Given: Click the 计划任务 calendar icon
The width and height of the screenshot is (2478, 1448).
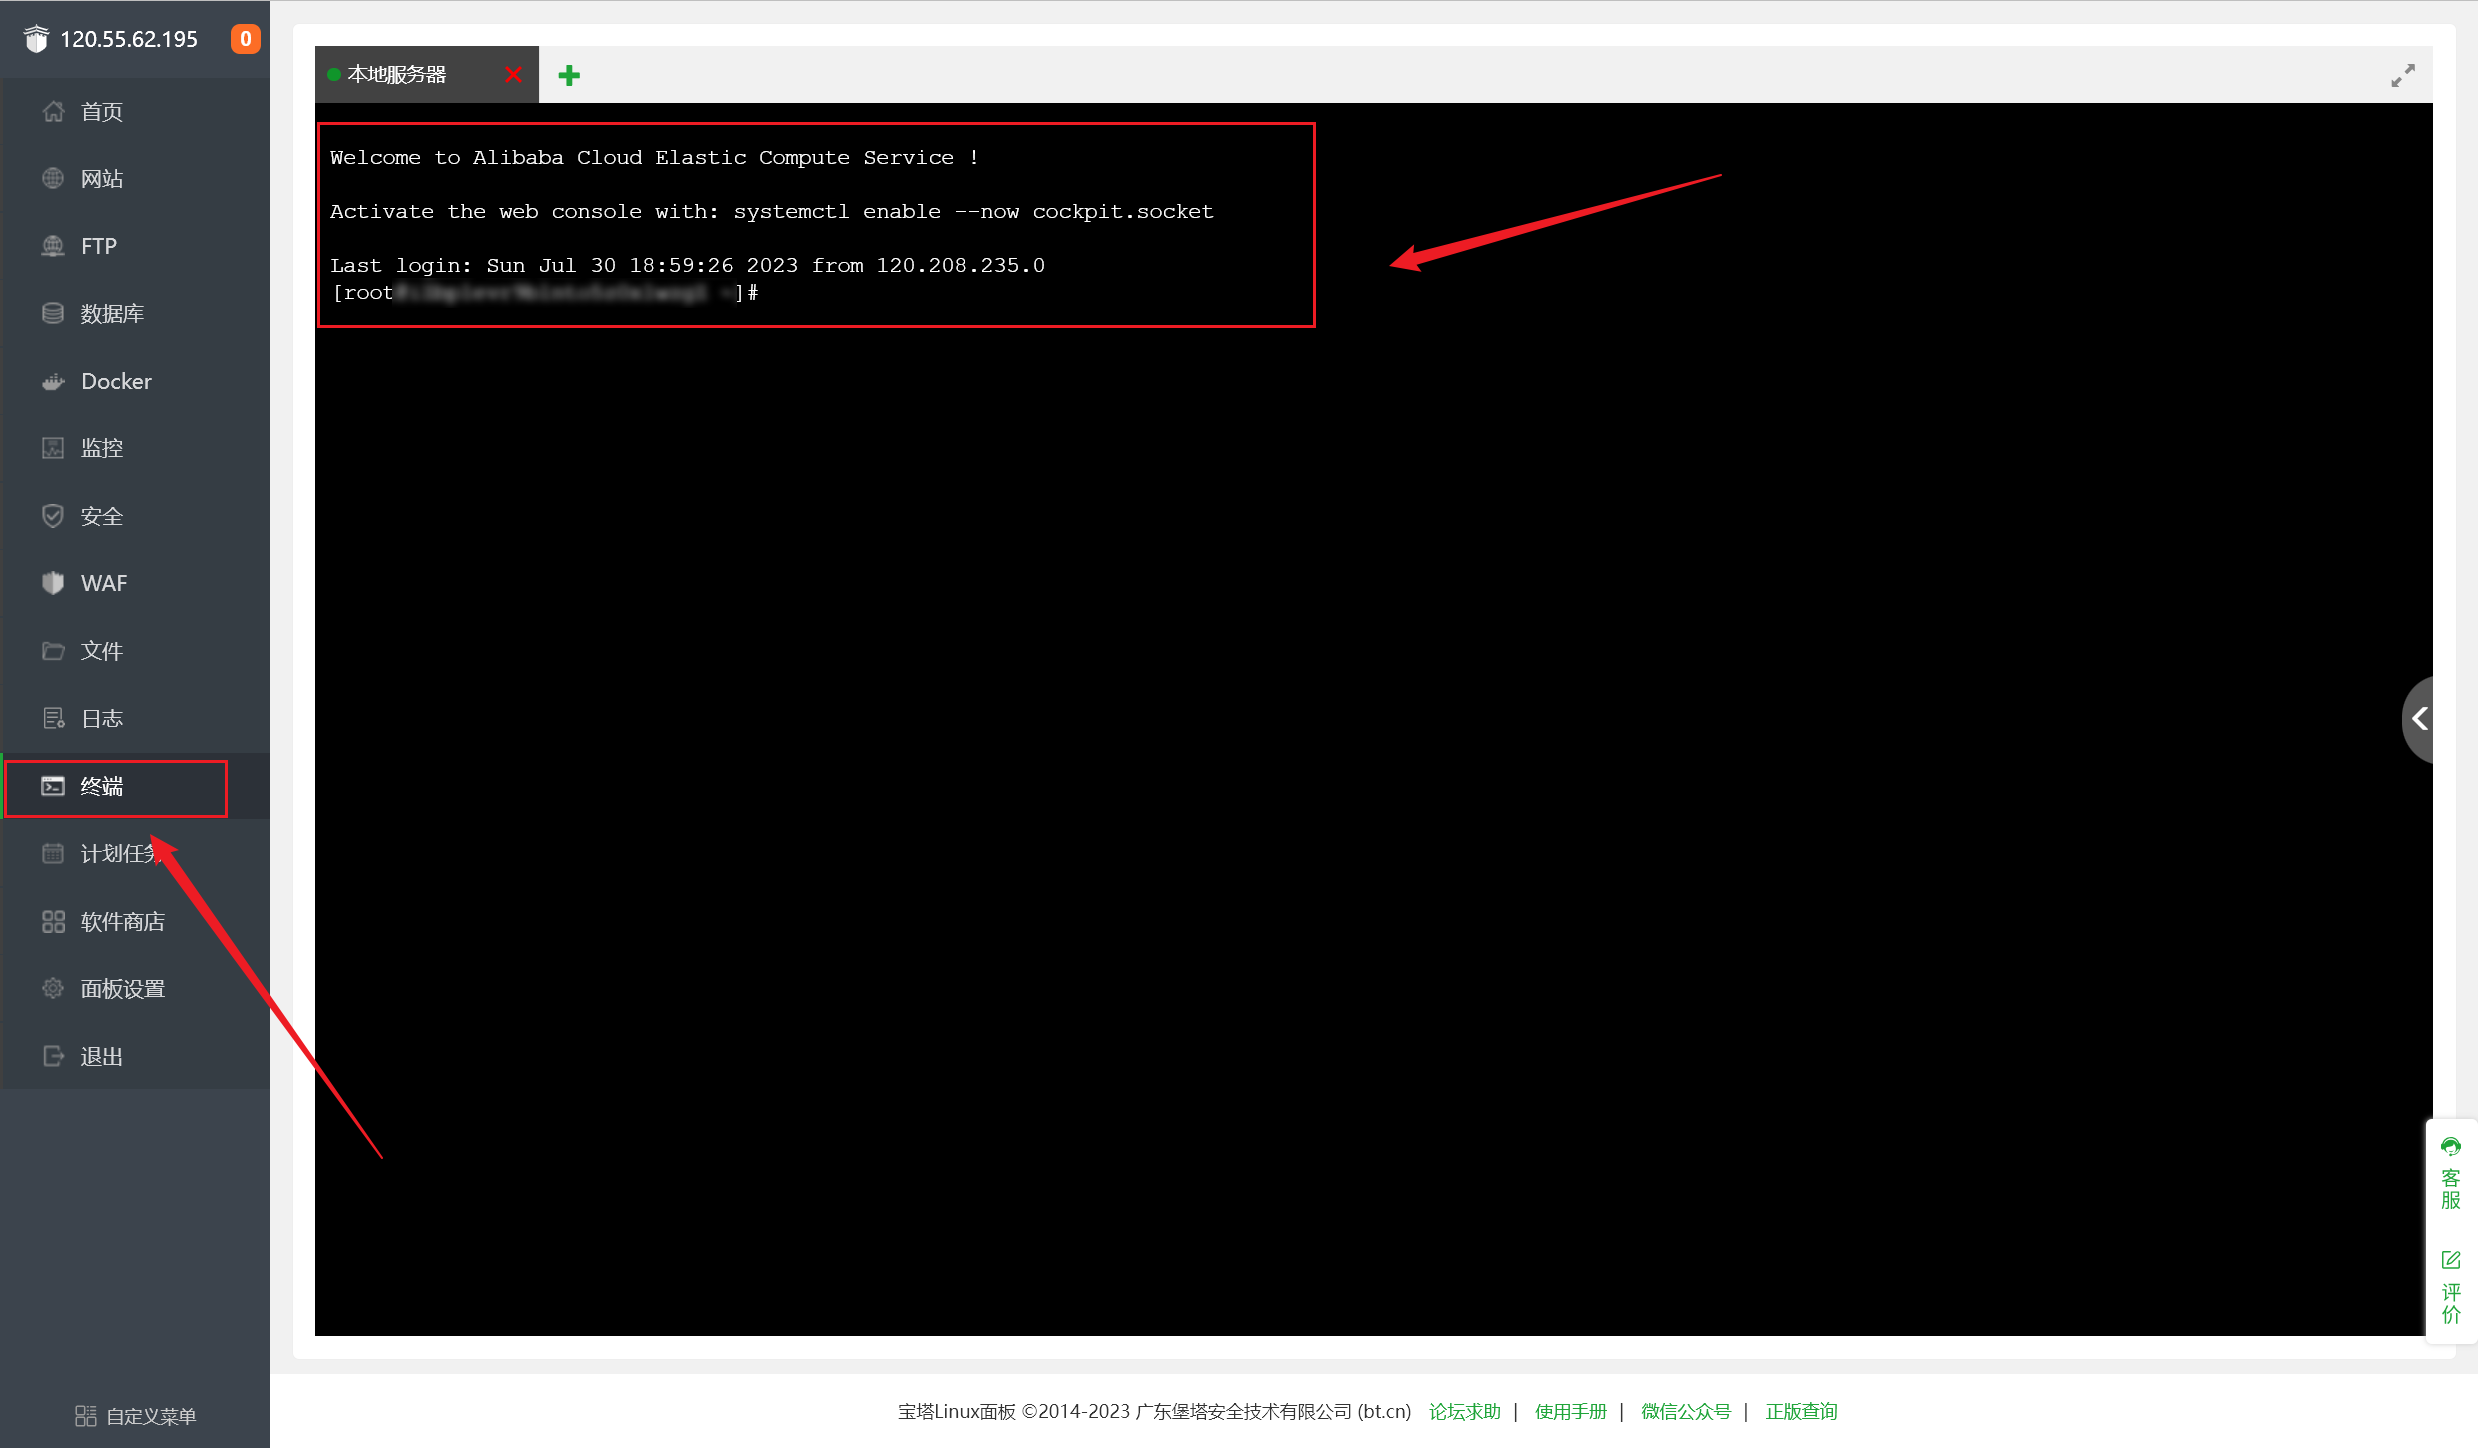Looking at the screenshot, I should (x=53, y=853).
